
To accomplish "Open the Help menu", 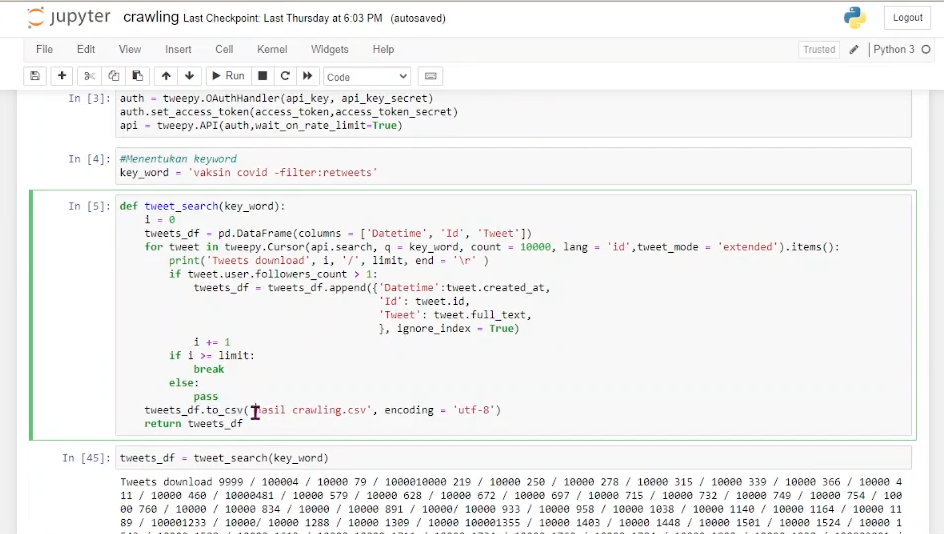I will 383,49.
